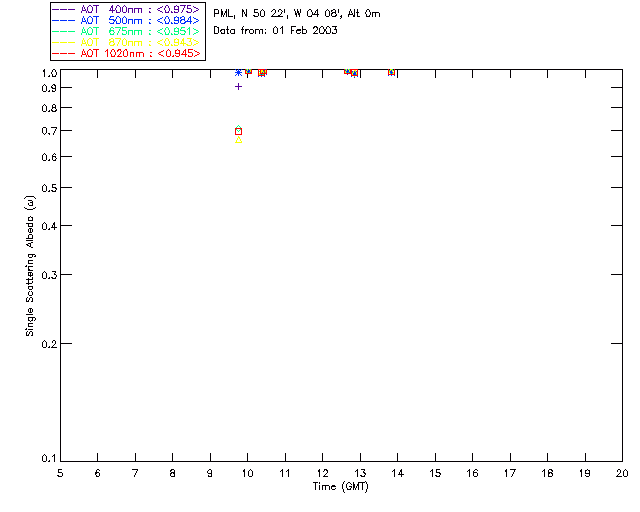
Task: Select the AOT 870nm legend entry
Action: (x=126, y=42)
